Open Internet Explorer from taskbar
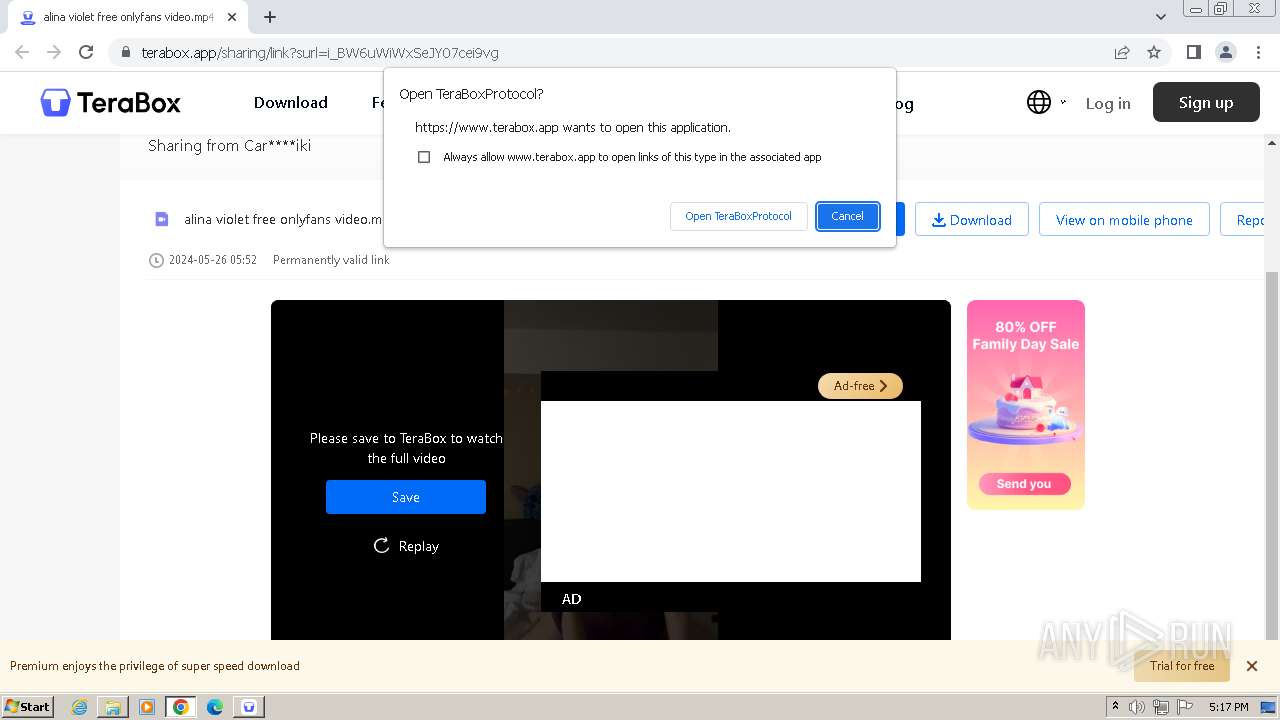1280x720 pixels. (x=79, y=707)
